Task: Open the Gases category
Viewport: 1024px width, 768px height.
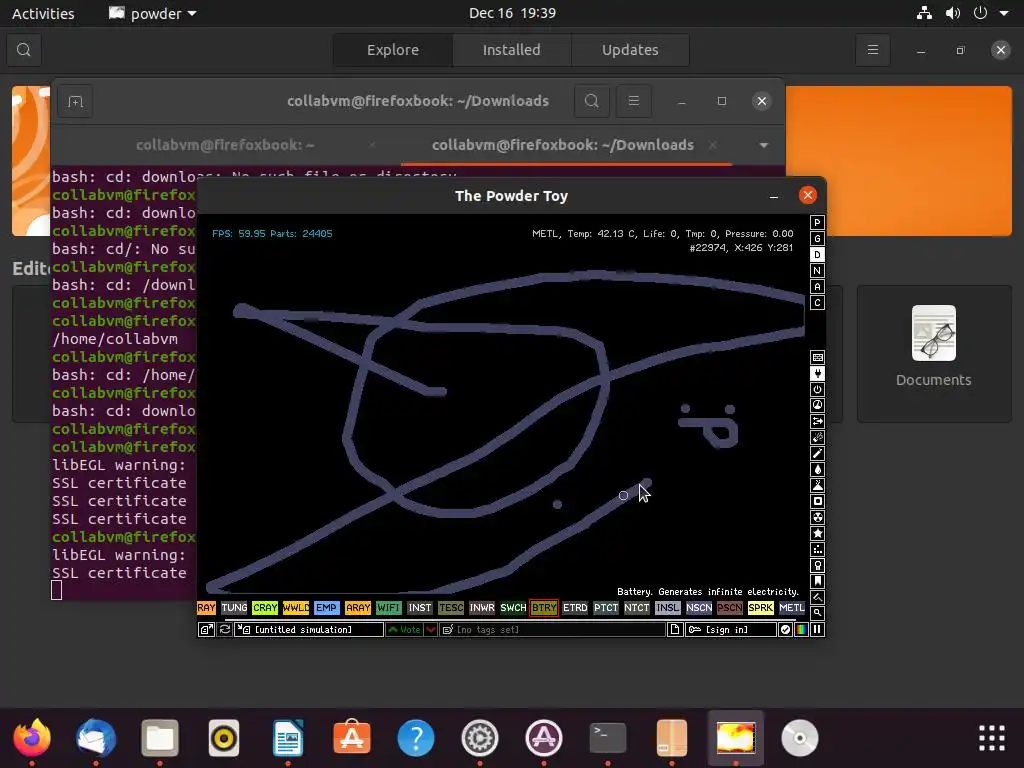Action: 817,453
